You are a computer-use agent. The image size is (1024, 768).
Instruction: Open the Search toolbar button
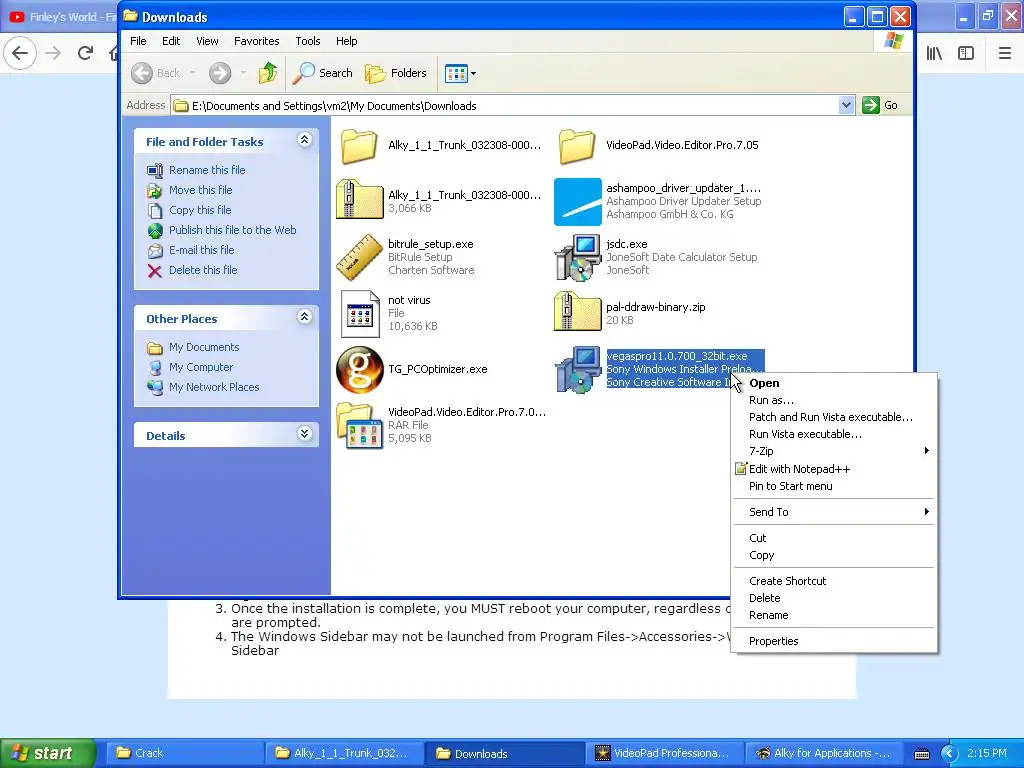point(322,73)
